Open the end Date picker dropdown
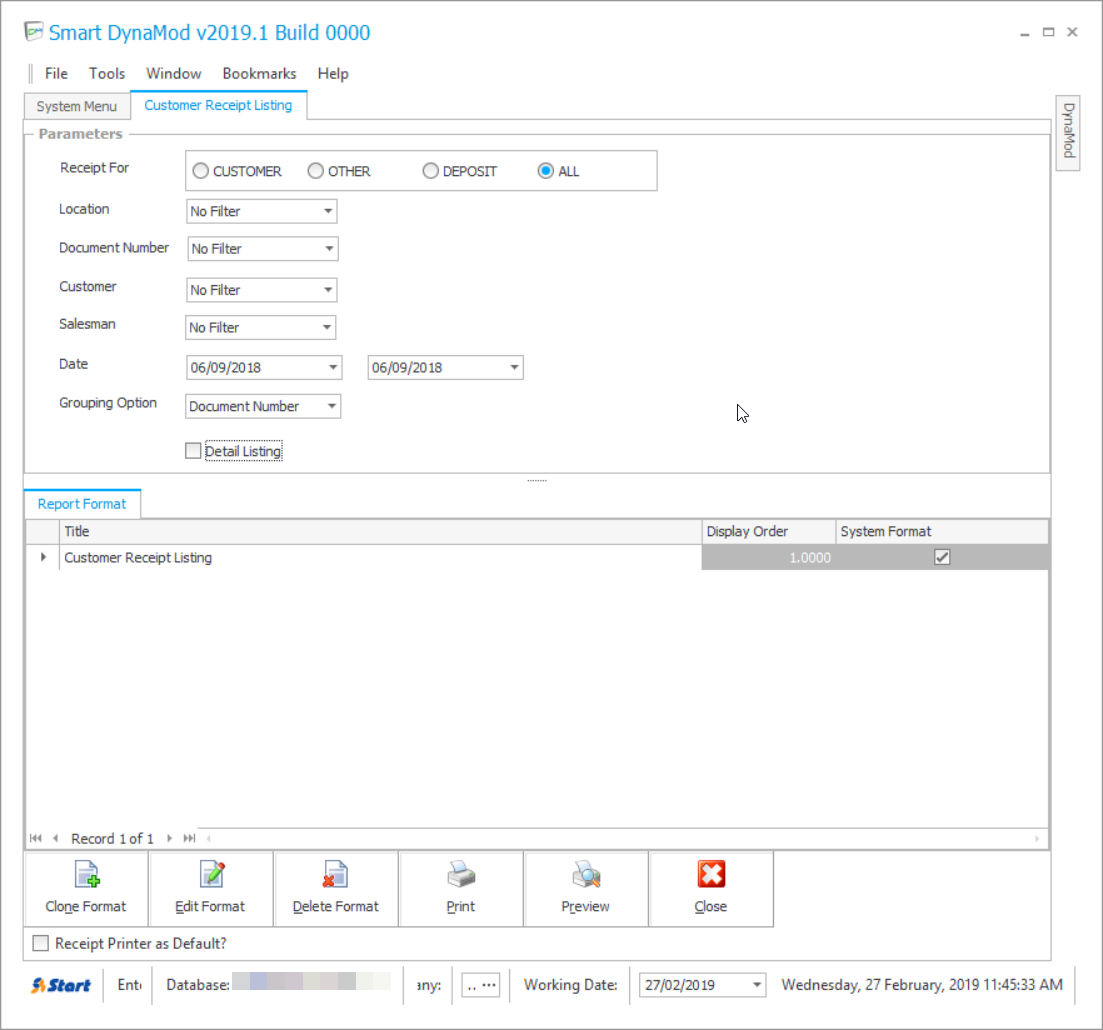The height and width of the screenshot is (1030, 1103). click(x=514, y=367)
